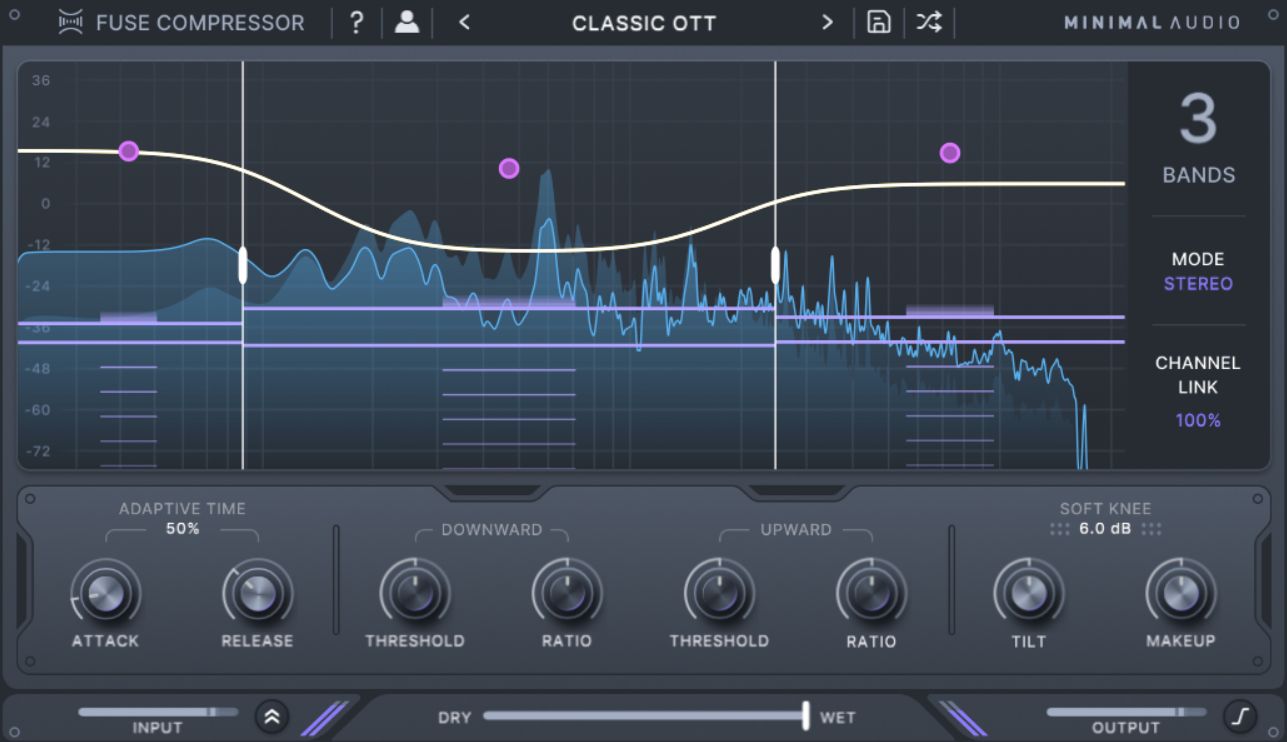The width and height of the screenshot is (1287, 742).
Task: Click the SOFT KNEE 6.0 dB value
Action: pyautogui.click(x=1105, y=529)
